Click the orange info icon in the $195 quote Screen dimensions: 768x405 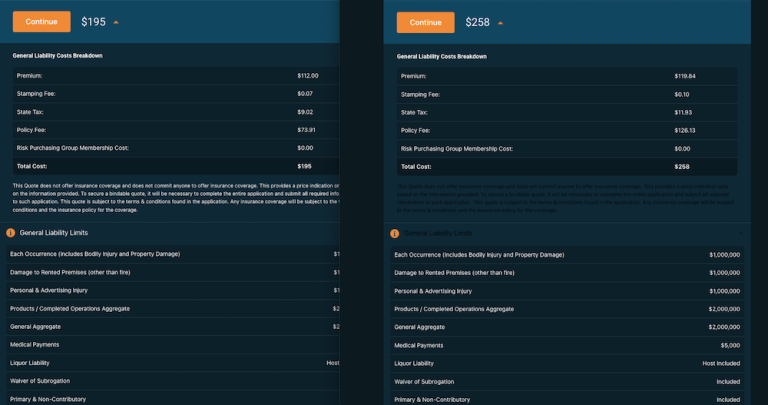click(x=11, y=233)
